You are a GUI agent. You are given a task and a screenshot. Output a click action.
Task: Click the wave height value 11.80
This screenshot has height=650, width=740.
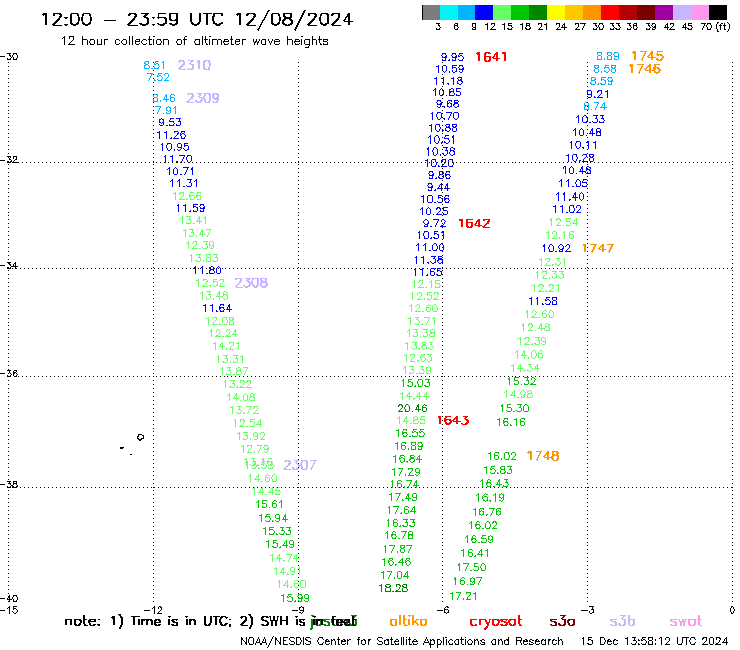click(207, 270)
